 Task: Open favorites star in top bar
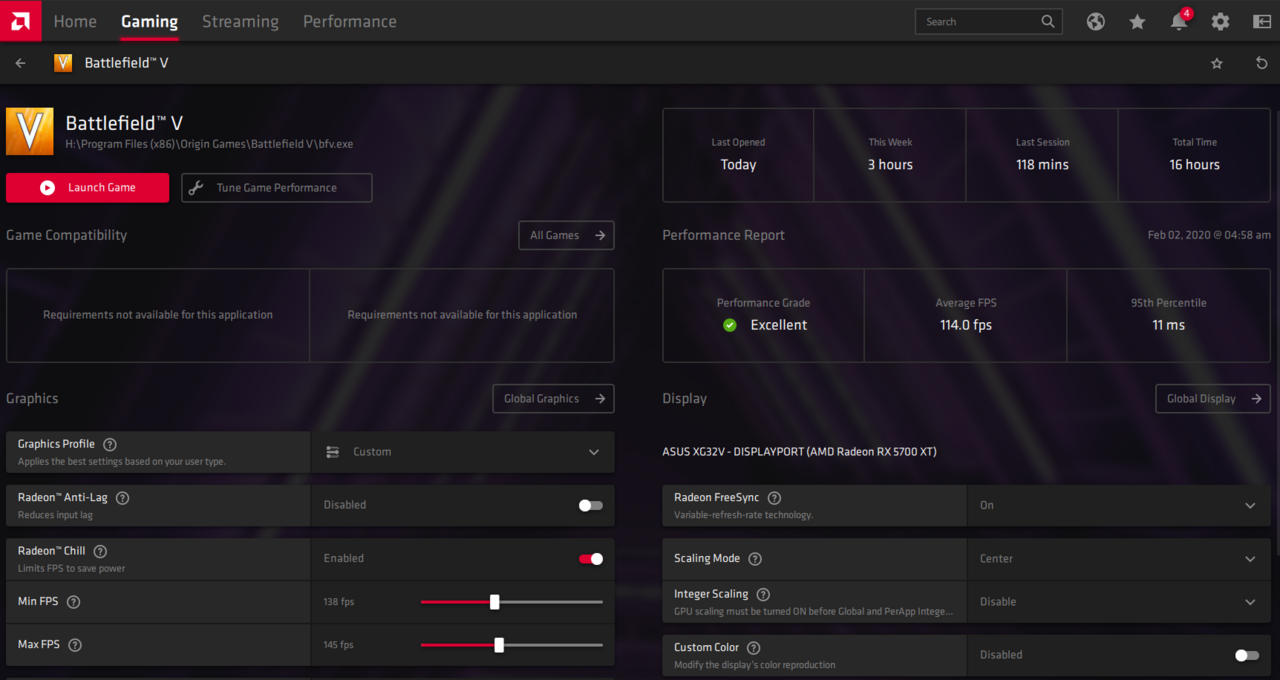(x=1137, y=21)
